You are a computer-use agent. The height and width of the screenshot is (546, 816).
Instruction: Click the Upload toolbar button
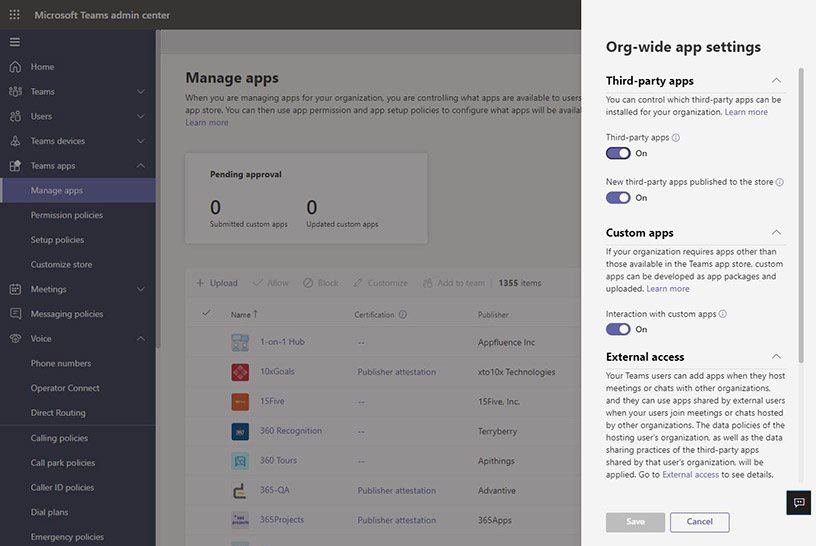pyautogui.click(x=216, y=283)
